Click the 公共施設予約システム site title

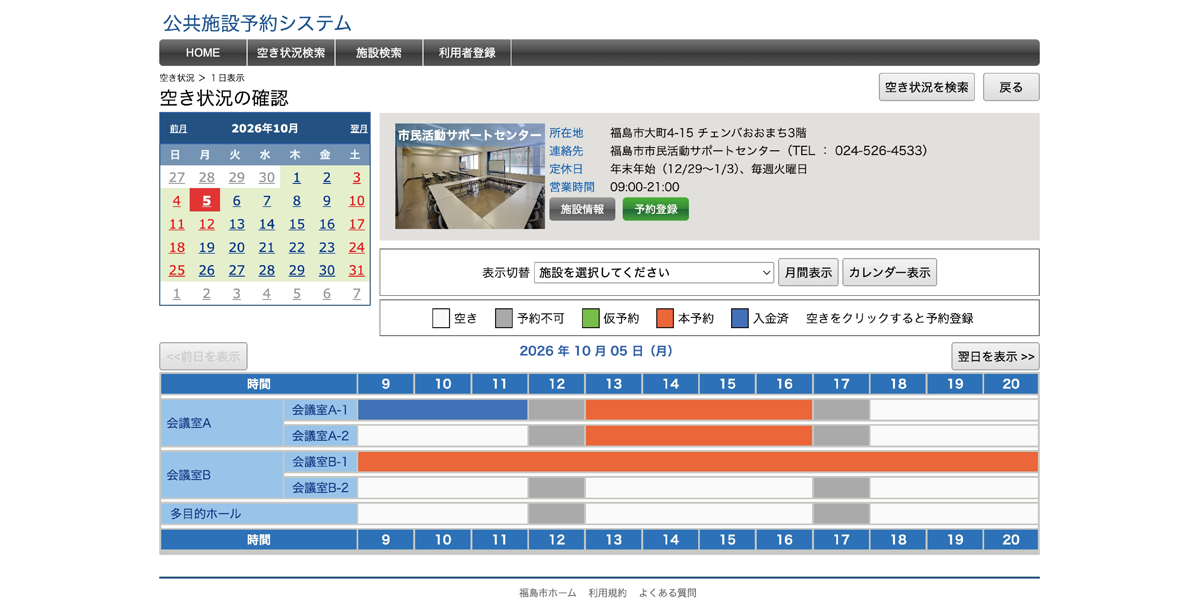[257, 23]
